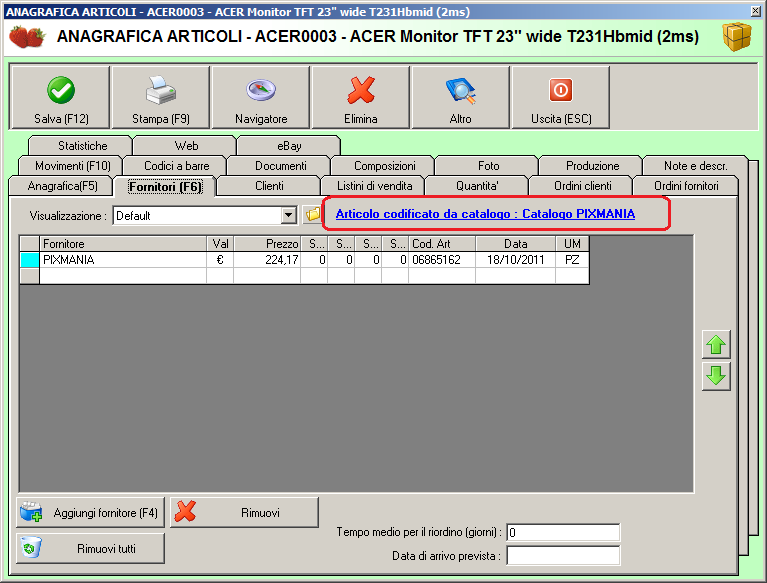Select the cyan row marker of PIXMANIA row

pyautogui.click(x=30, y=260)
